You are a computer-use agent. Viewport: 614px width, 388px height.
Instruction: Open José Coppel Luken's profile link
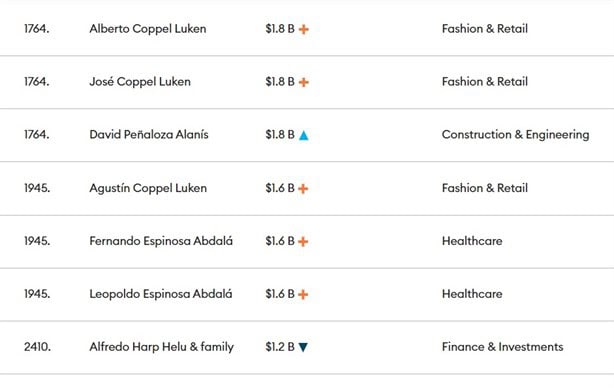pos(140,81)
